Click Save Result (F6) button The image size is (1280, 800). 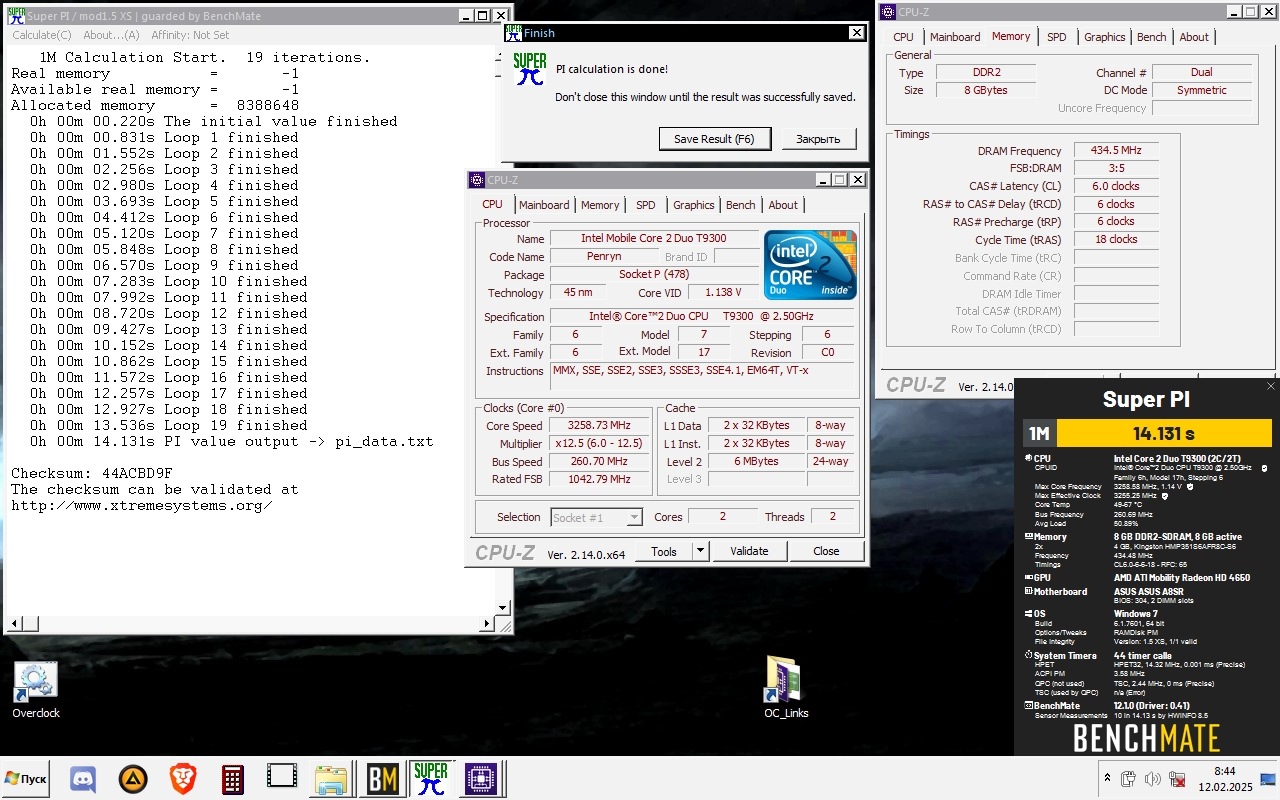click(x=714, y=139)
